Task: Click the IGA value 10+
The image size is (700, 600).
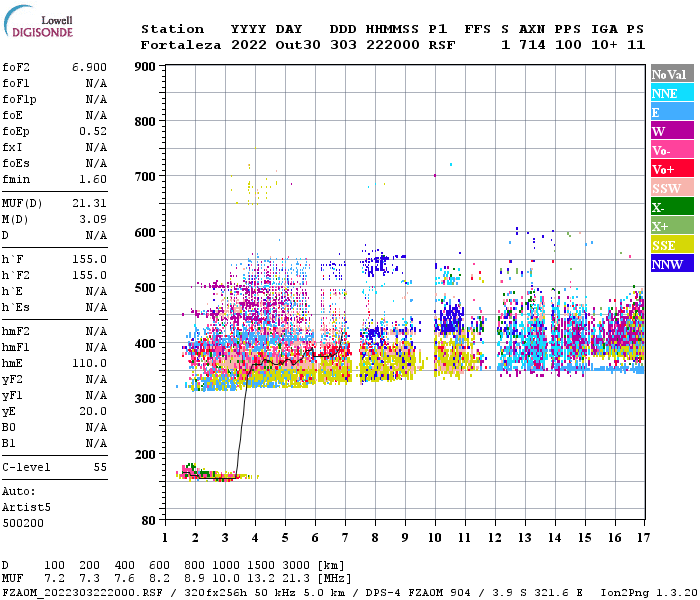Action: tap(604, 45)
